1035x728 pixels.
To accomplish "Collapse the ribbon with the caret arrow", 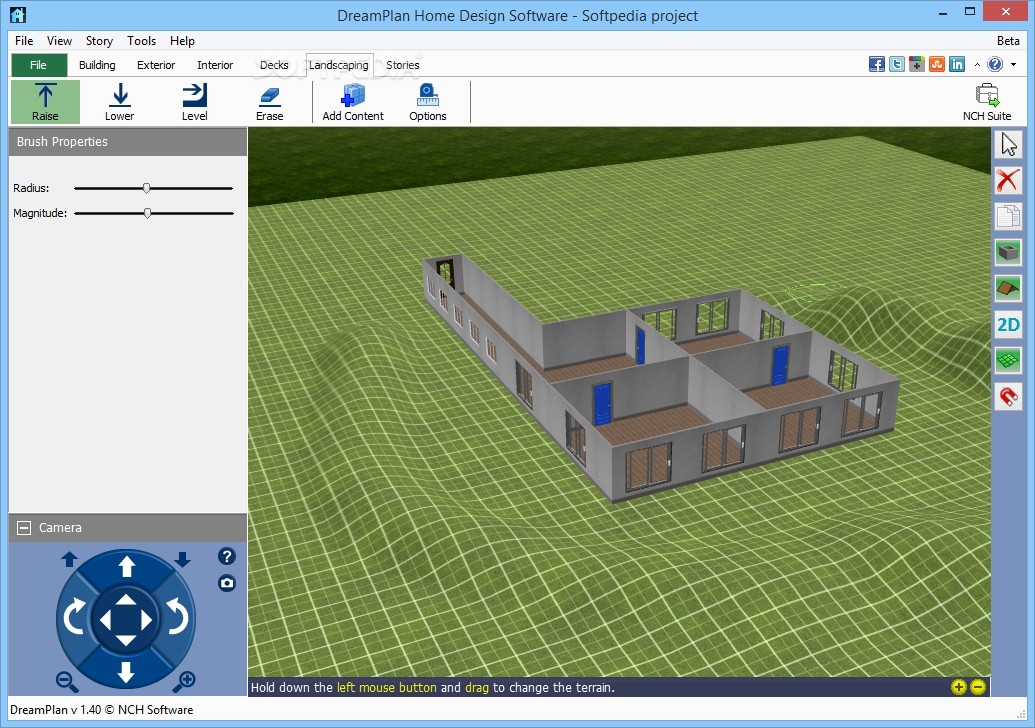I will click(977, 65).
